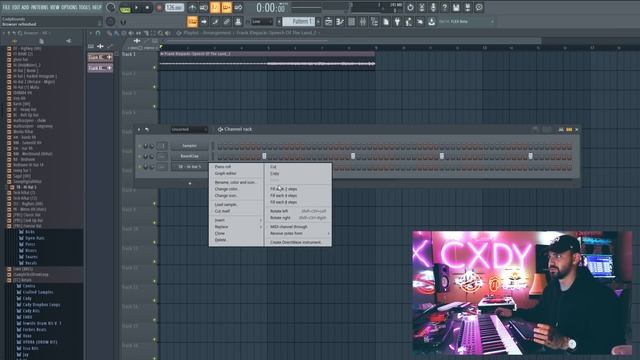Screen dimensions: 640x360
Task: Toggle Channel rack step/piano view icon
Action: click(x=569, y=129)
